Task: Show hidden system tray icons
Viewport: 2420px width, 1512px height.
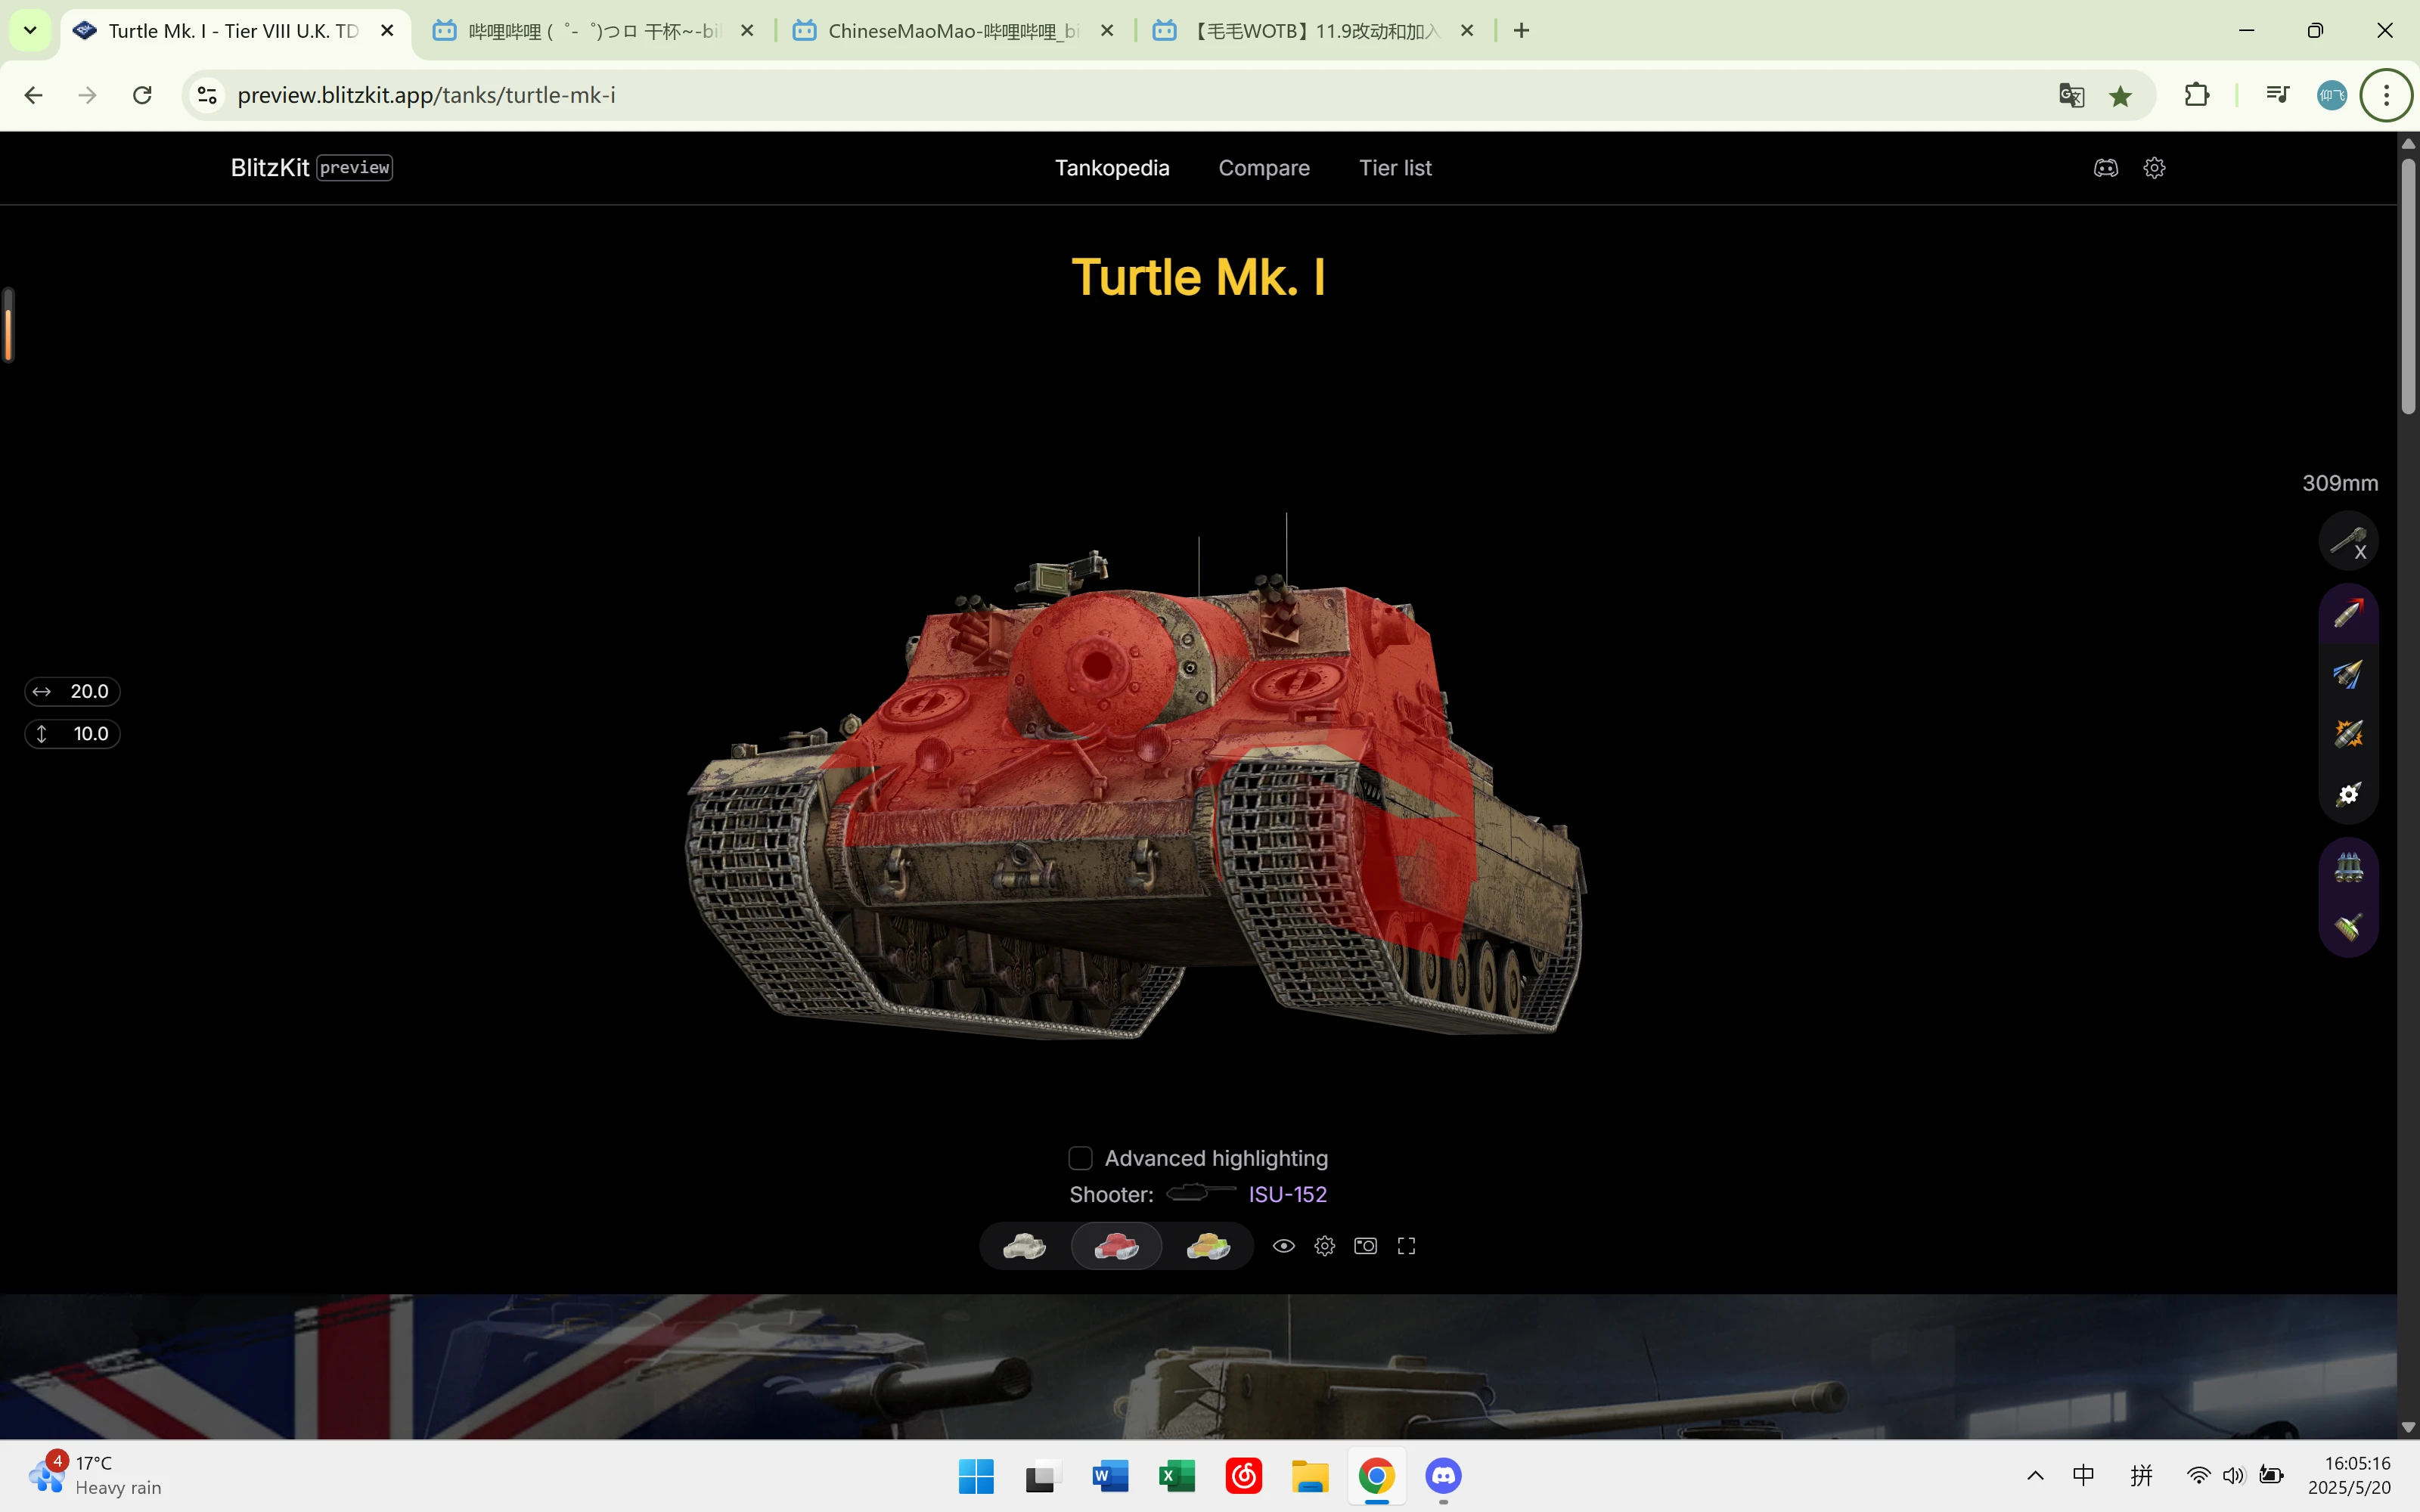Action: (2035, 1476)
